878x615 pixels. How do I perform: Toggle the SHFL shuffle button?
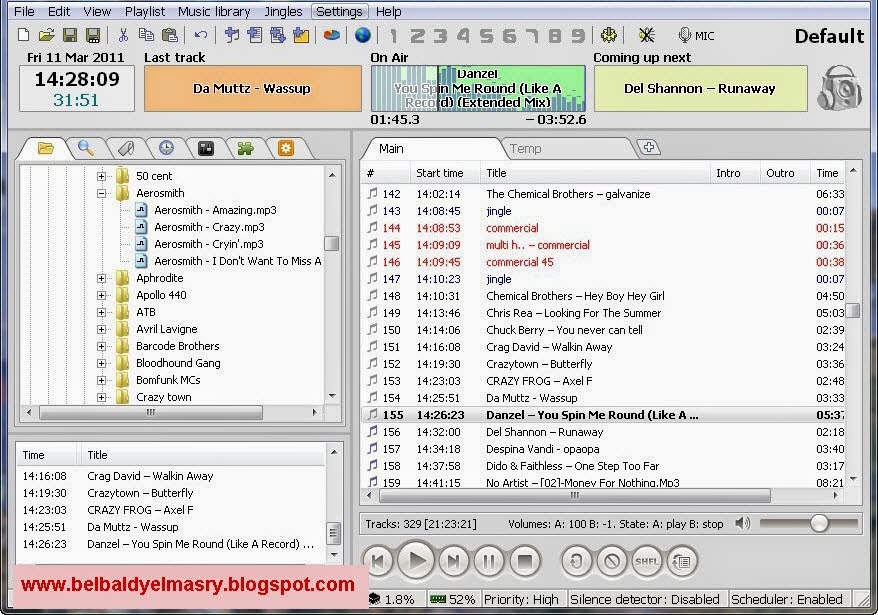click(647, 561)
